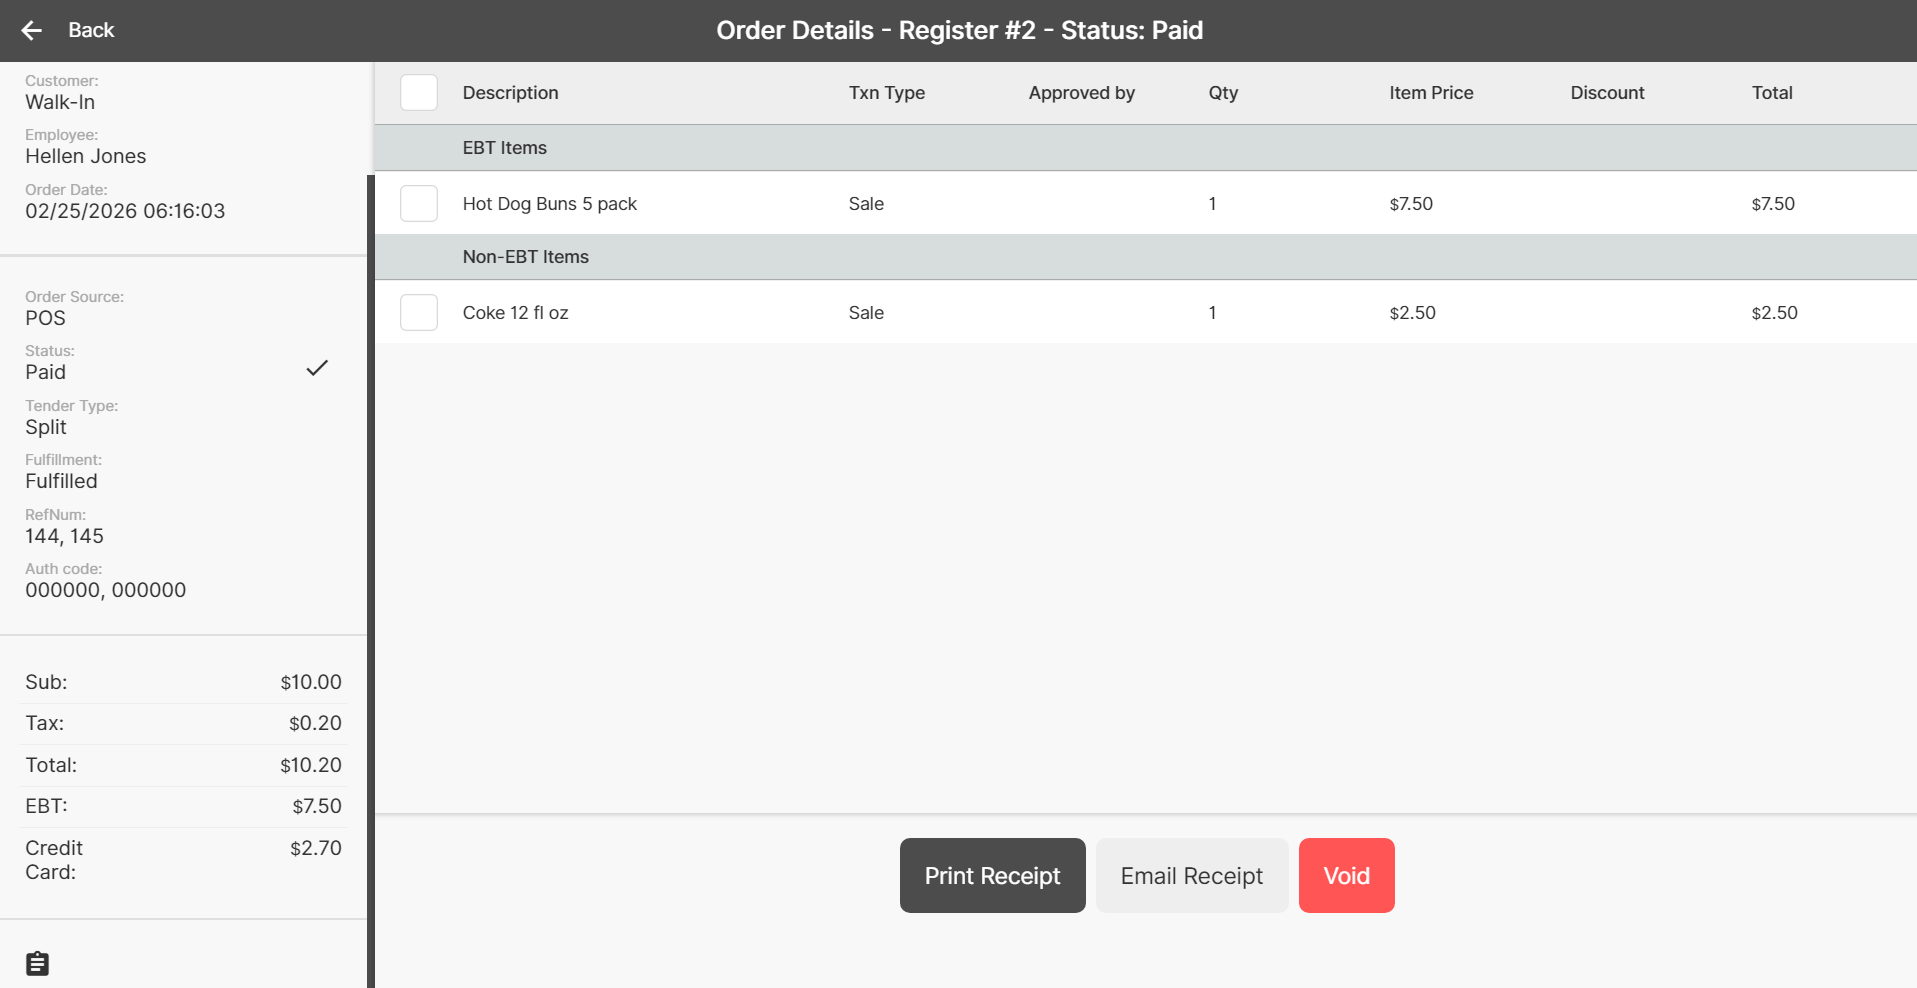Go Back to previous screen
Image resolution: width=1917 pixels, height=988 pixels.
click(91, 31)
